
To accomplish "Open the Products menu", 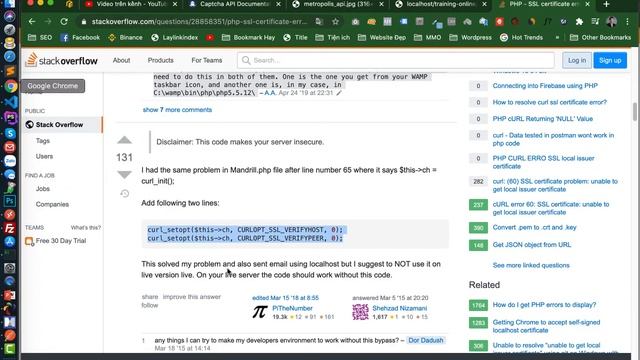I will pyautogui.click(x=160, y=60).
